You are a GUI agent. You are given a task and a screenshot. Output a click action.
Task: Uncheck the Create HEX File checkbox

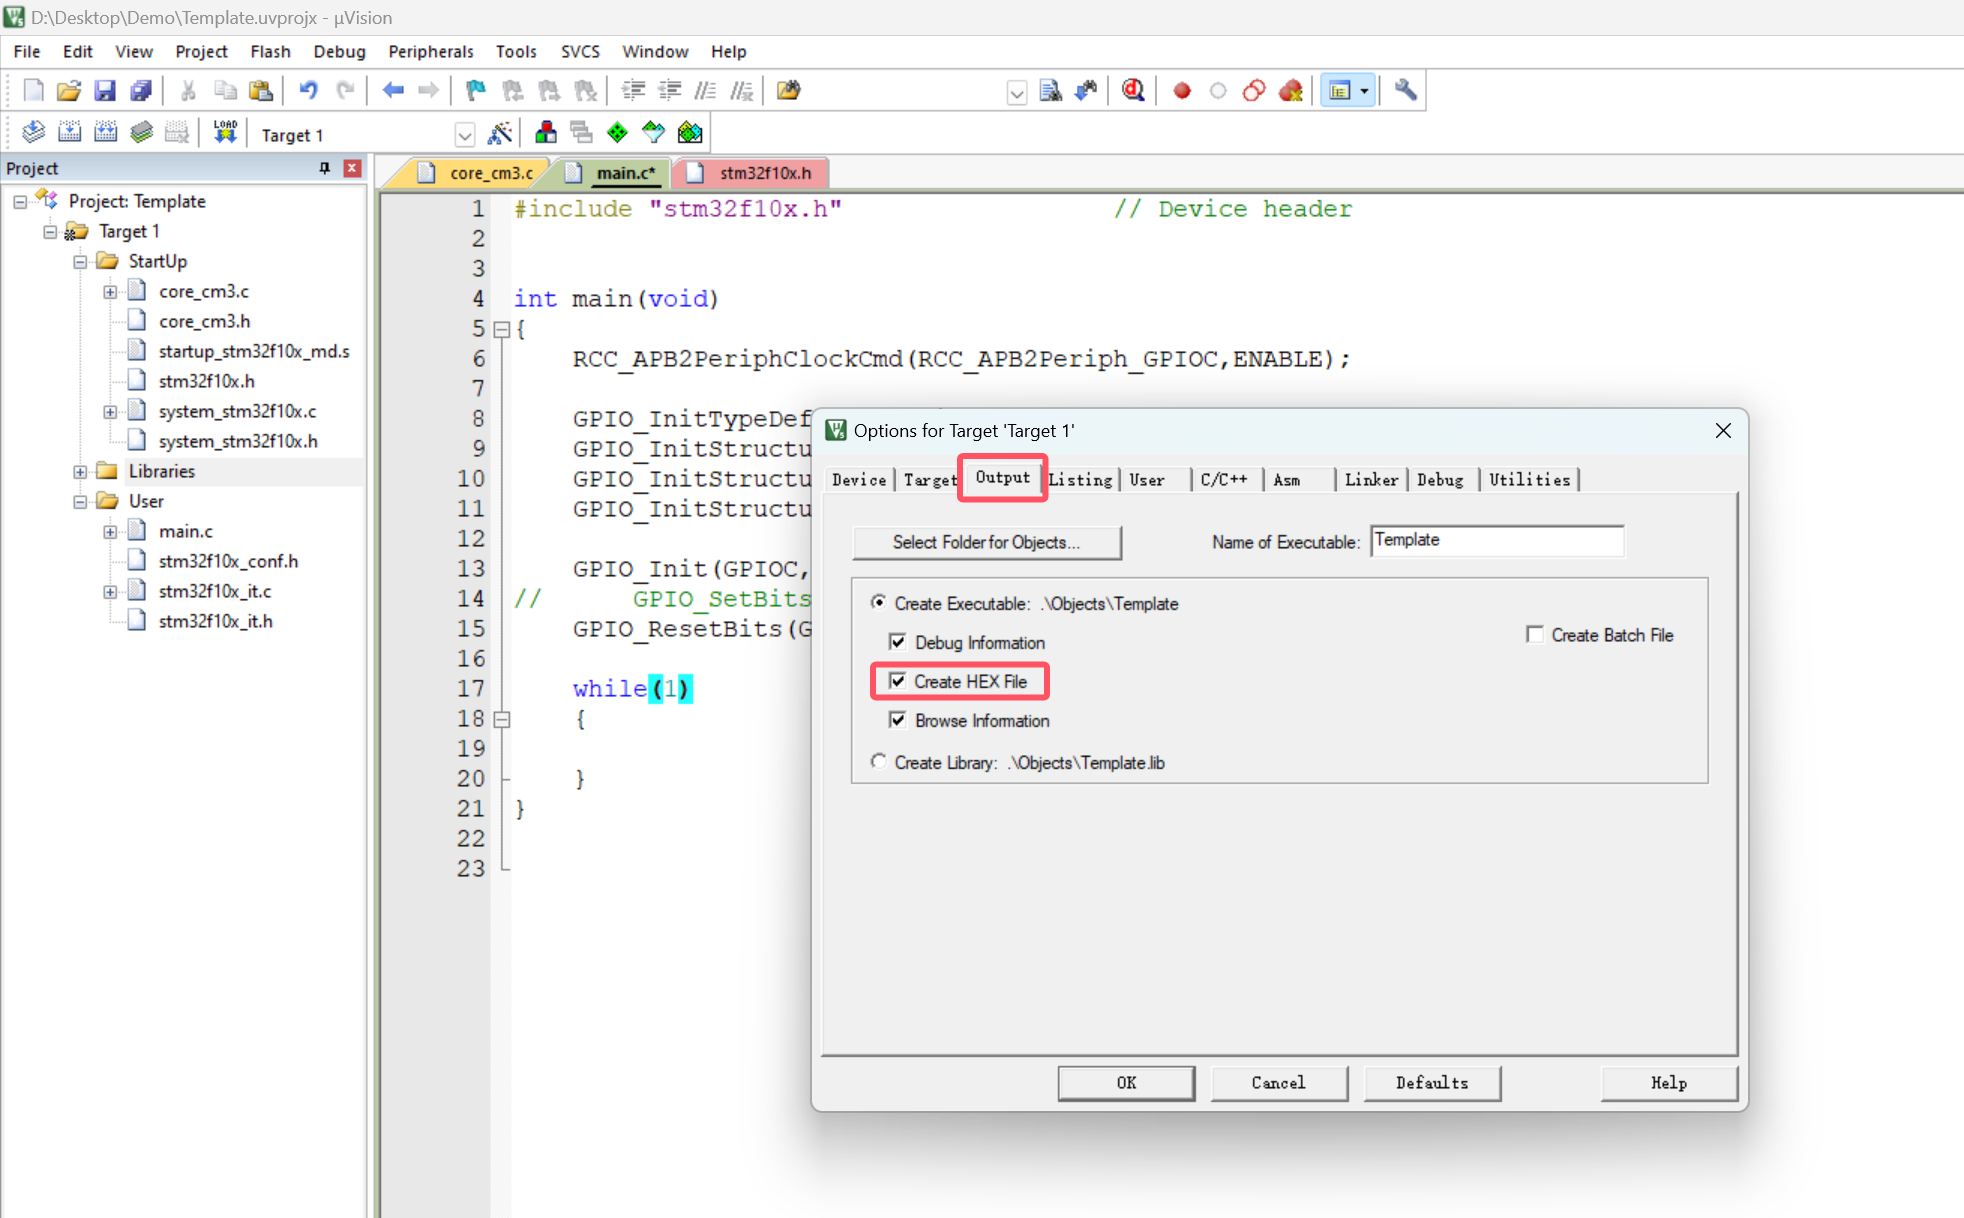(898, 681)
